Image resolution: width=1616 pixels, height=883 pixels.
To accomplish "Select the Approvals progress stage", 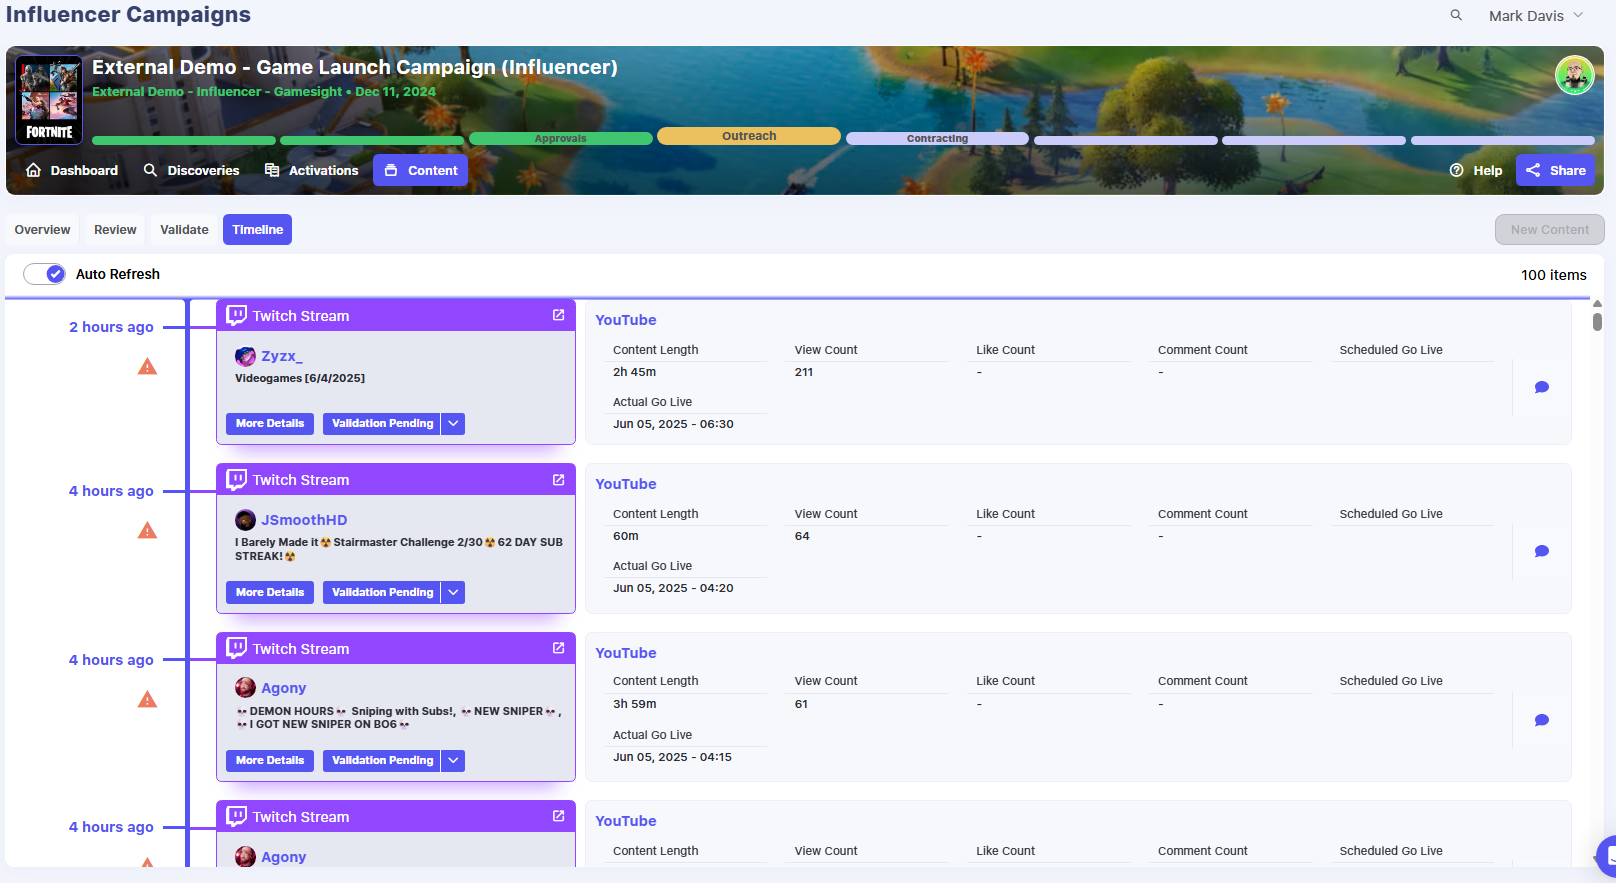I will [560, 138].
